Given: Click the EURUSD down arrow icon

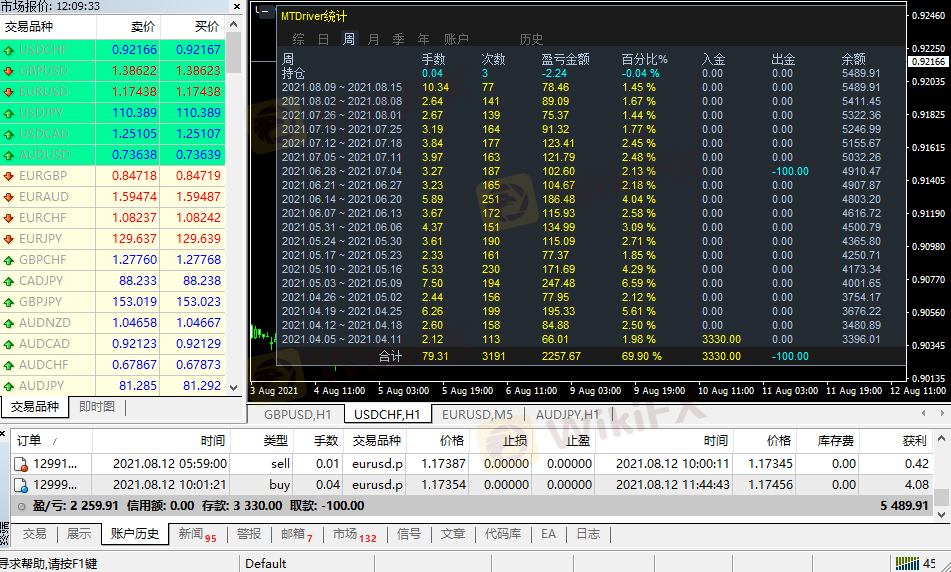Looking at the screenshot, I should pos(9,92).
